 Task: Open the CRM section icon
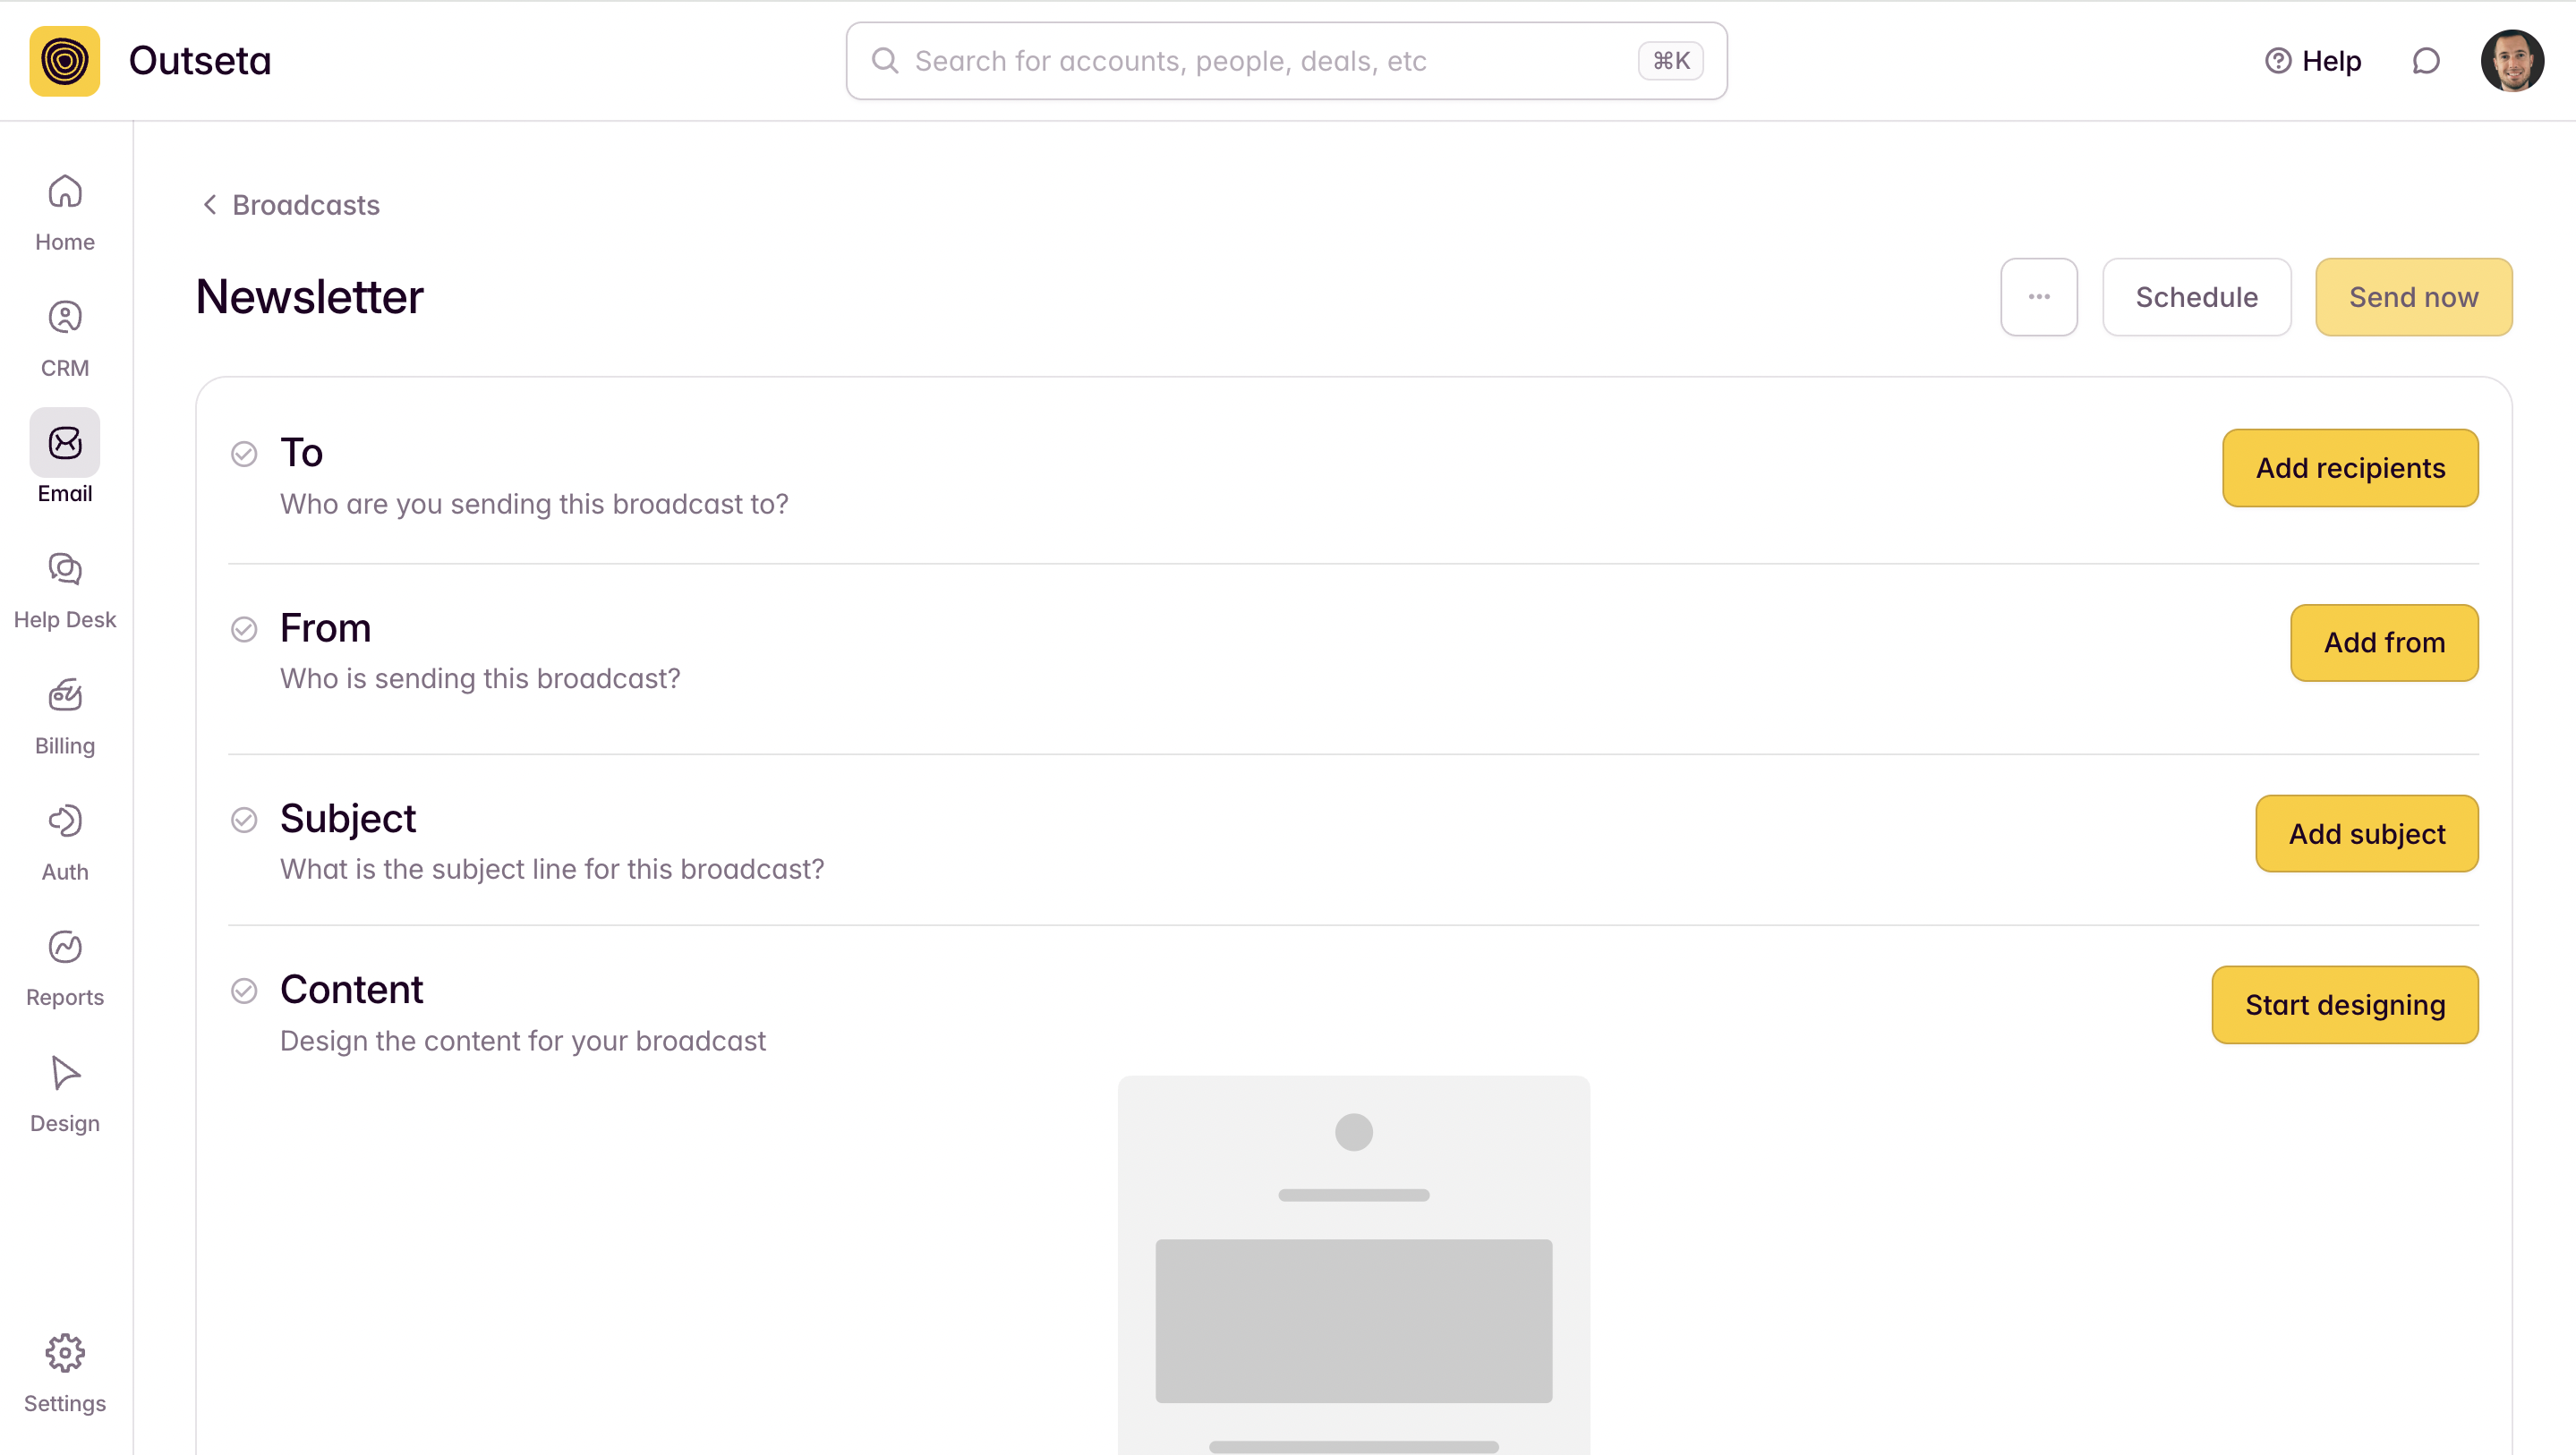[x=65, y=318]
